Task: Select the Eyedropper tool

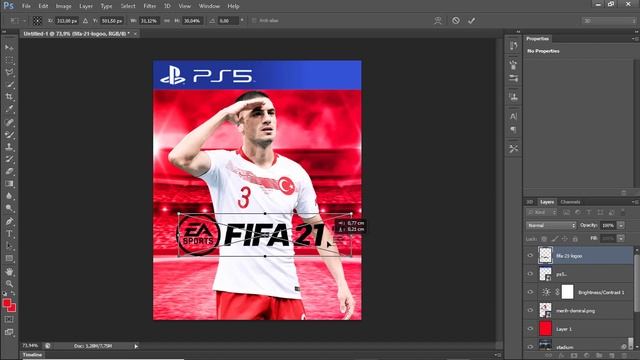Action: (x=9, y=109)
